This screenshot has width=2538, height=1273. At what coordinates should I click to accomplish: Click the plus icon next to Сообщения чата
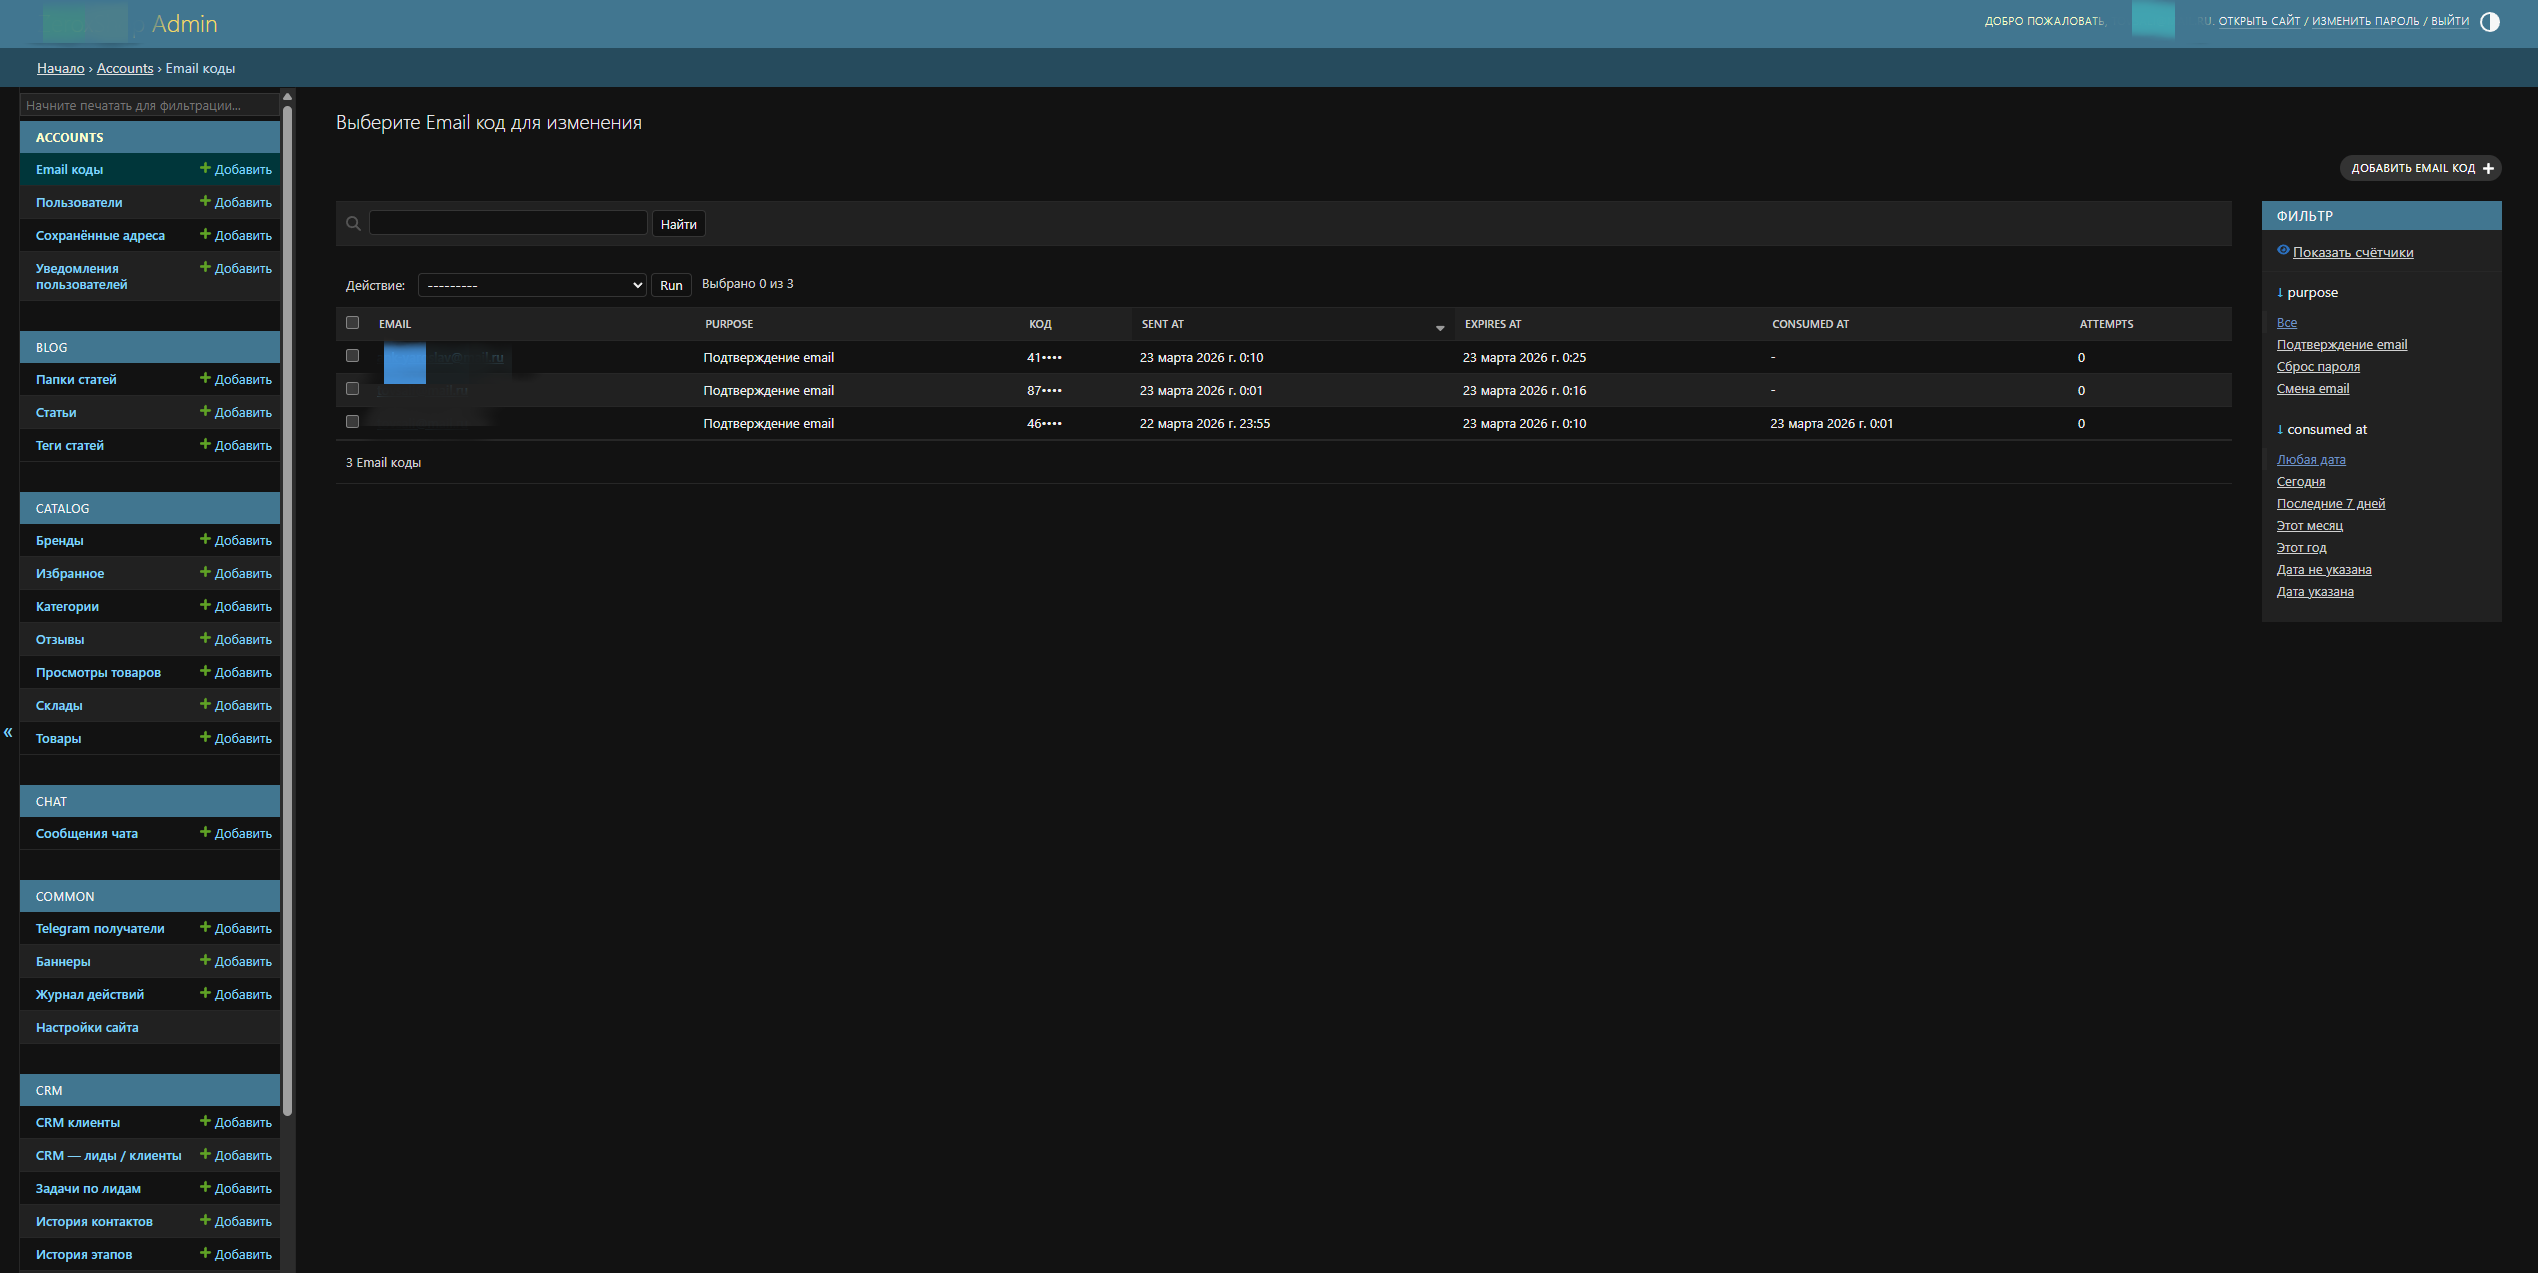(205, 833)
